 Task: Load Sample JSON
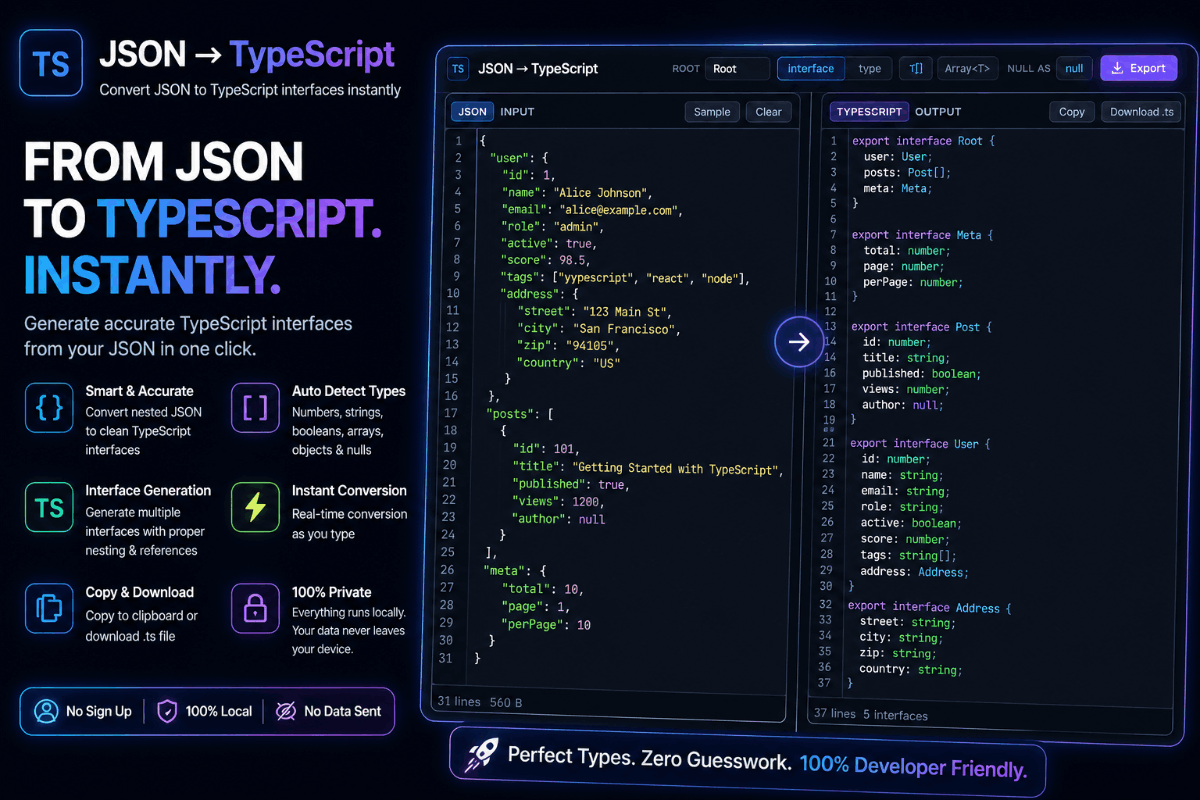click(x=712, y=112)
